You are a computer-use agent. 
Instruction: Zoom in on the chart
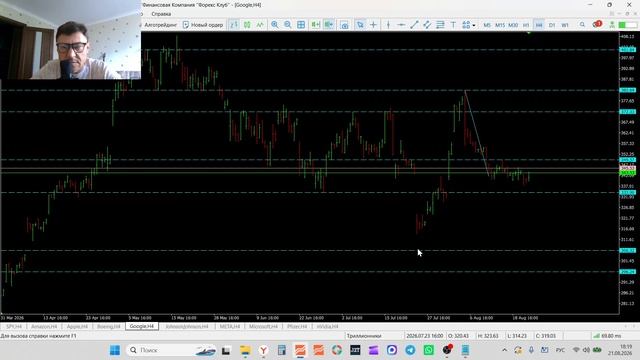(x=275, y=25)
